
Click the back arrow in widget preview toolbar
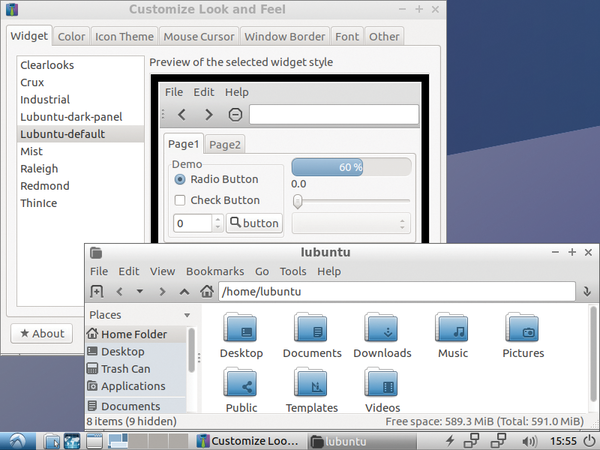coord(182,114)
